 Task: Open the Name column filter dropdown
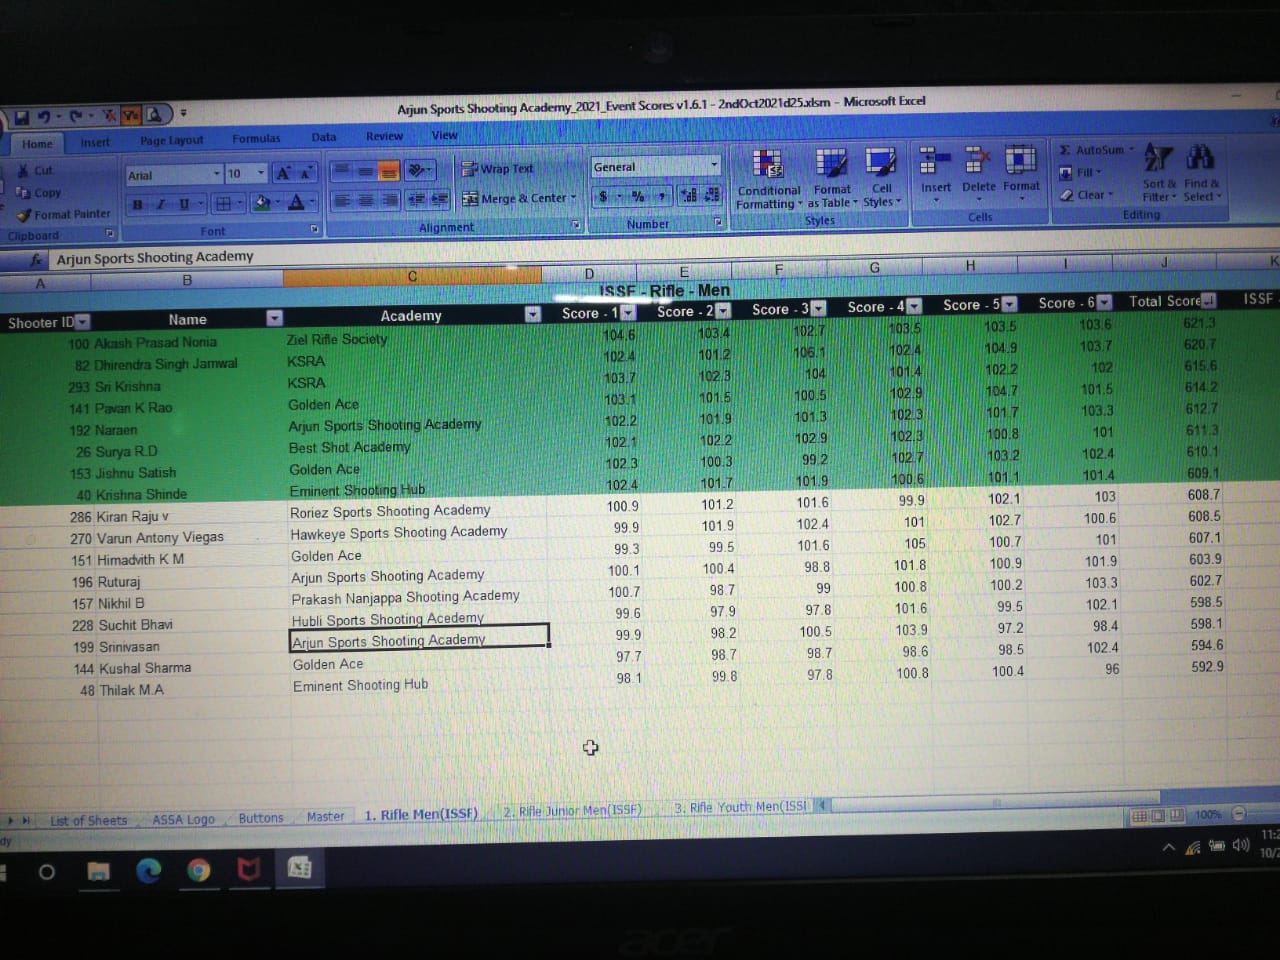pyautogui.click(x=274, y=318)
